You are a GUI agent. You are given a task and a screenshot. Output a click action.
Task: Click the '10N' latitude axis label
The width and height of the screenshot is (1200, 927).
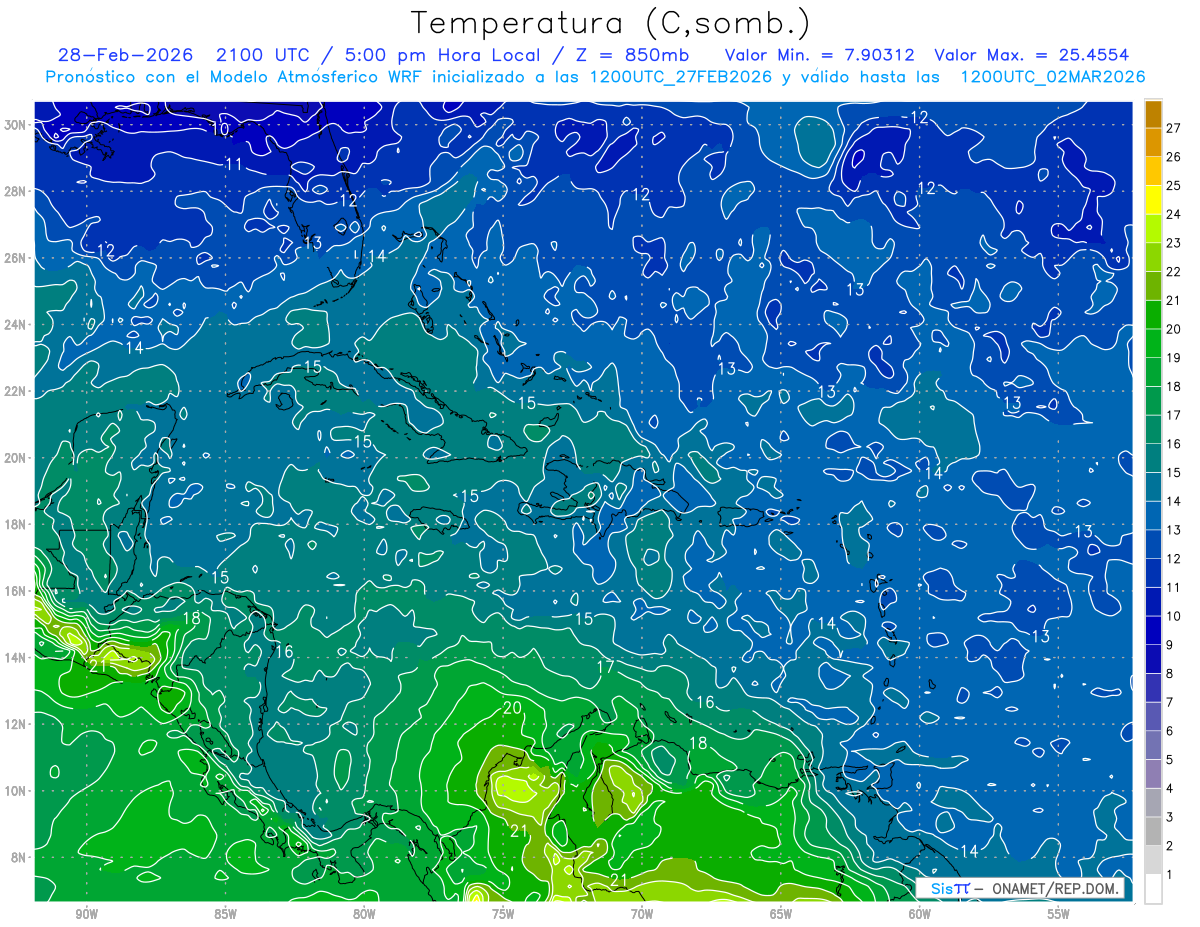16,791
